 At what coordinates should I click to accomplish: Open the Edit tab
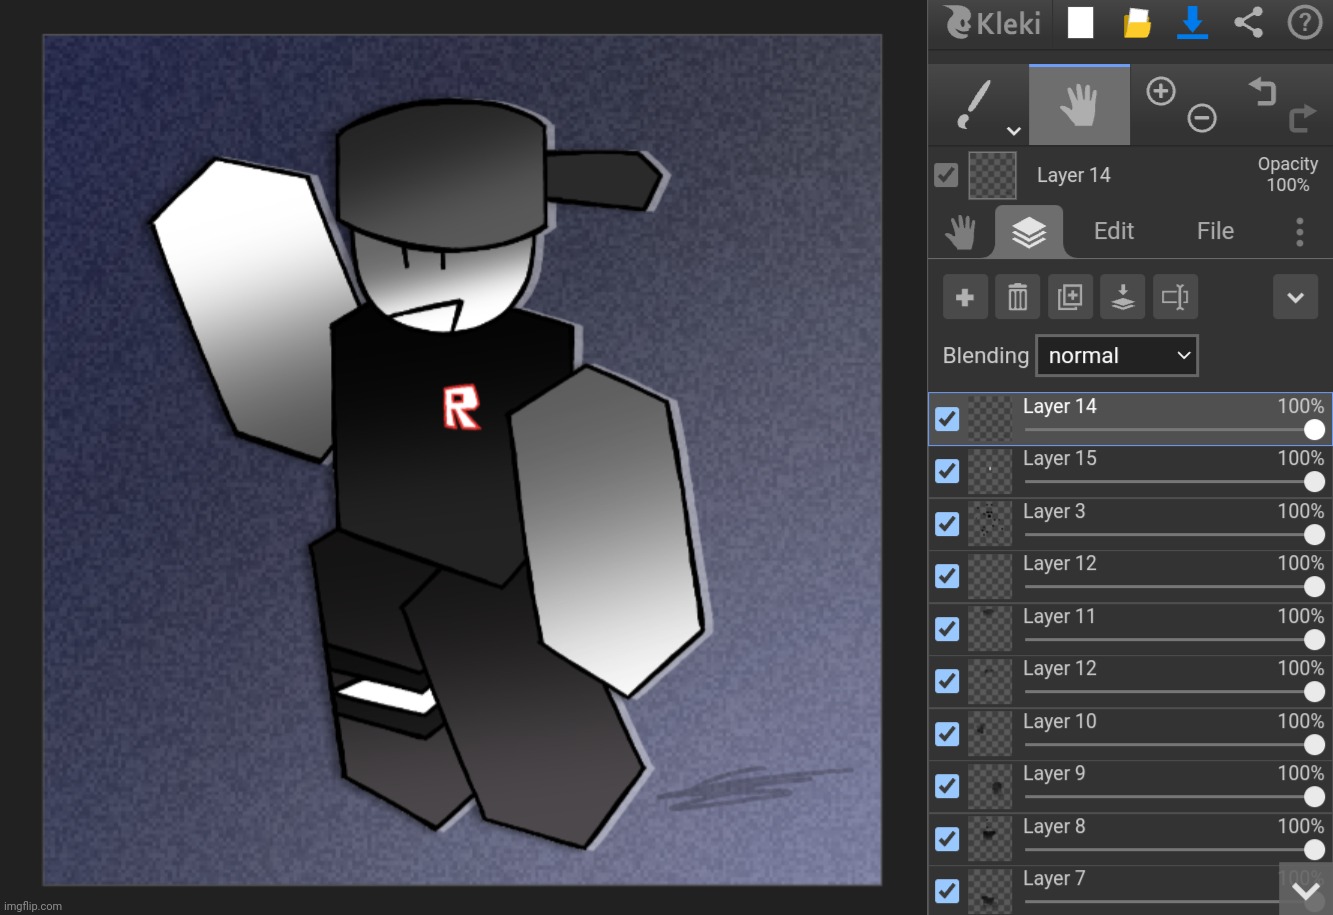click(x=1114, y=231)
